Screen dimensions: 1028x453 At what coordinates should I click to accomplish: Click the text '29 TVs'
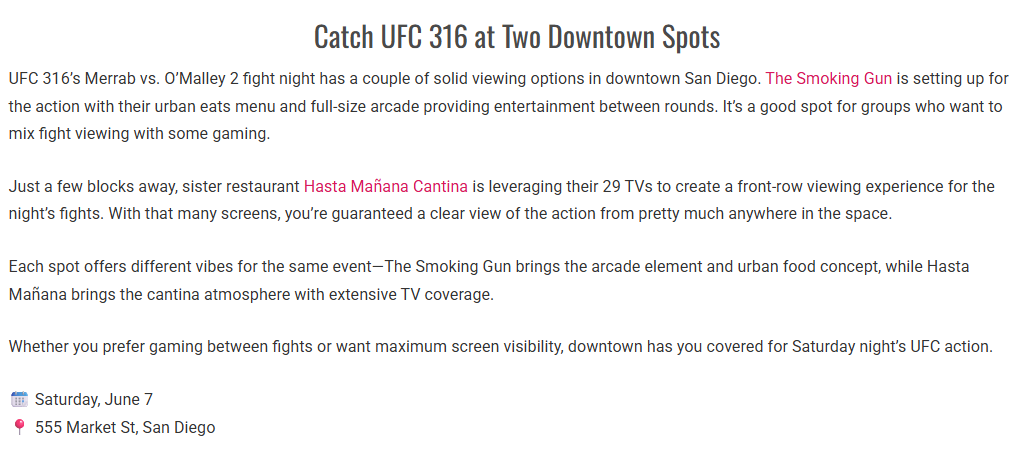(x=628, y=186)
